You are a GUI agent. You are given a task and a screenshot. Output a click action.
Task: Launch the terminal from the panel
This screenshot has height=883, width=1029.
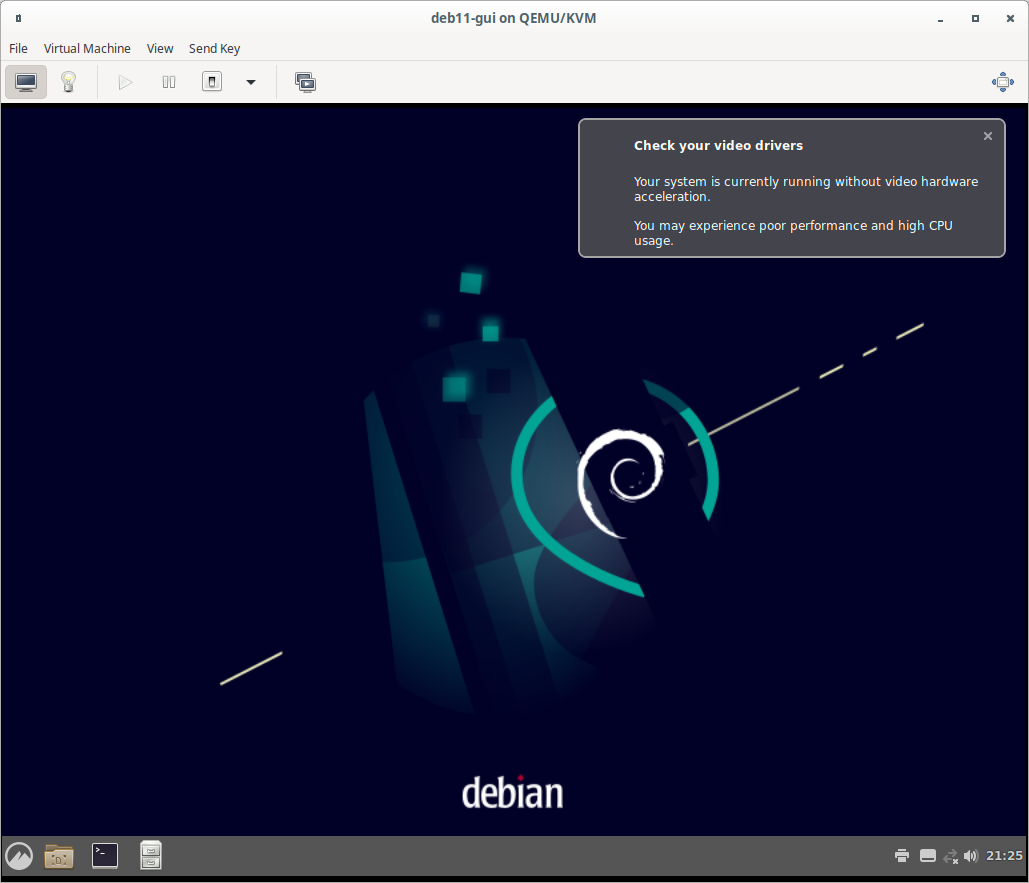click(x=105, y=855)
